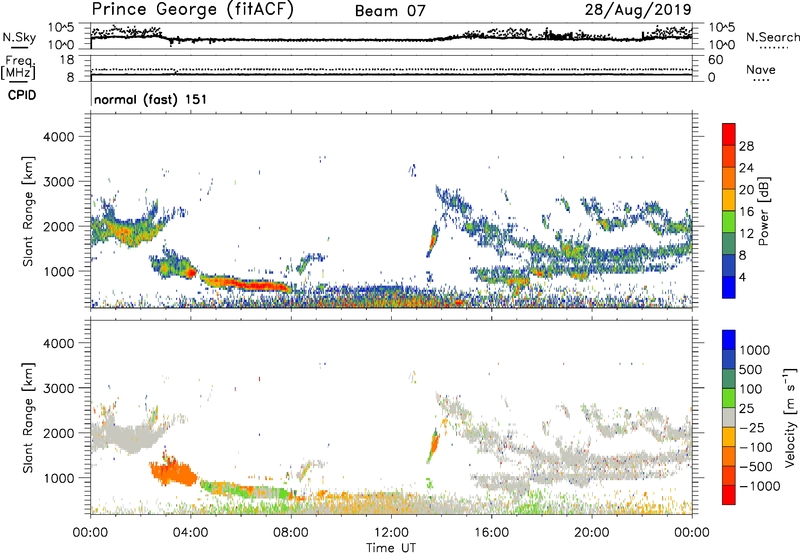Click the gray velocity cluster near 01:00 at 2000 km
This screenshot has height=554, width=800.
[128, 435]
